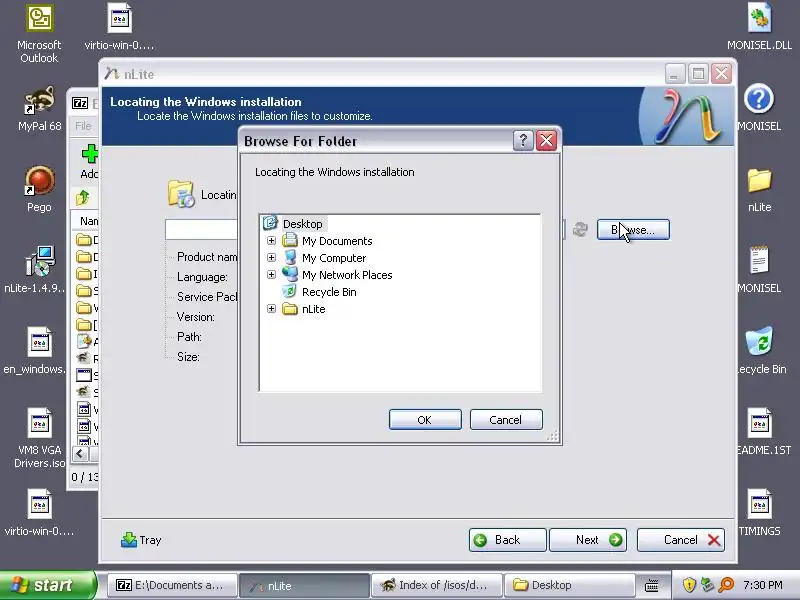Screen dimensions: 800x600
Task: Click the taskbar clock showing 7:30 PM
Action: 763,585
